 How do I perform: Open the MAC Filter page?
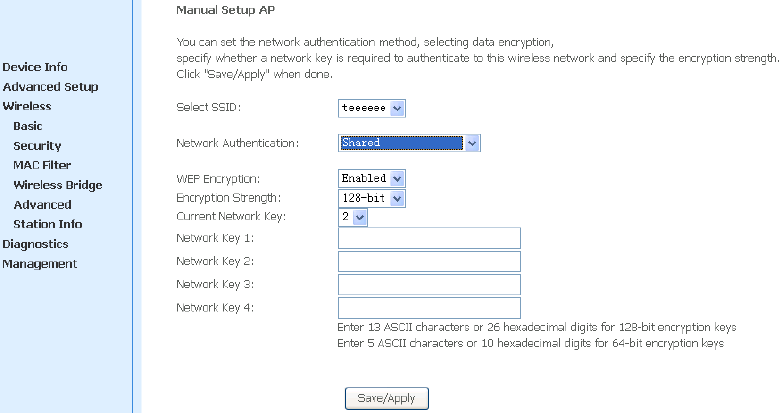pos(42,165)
